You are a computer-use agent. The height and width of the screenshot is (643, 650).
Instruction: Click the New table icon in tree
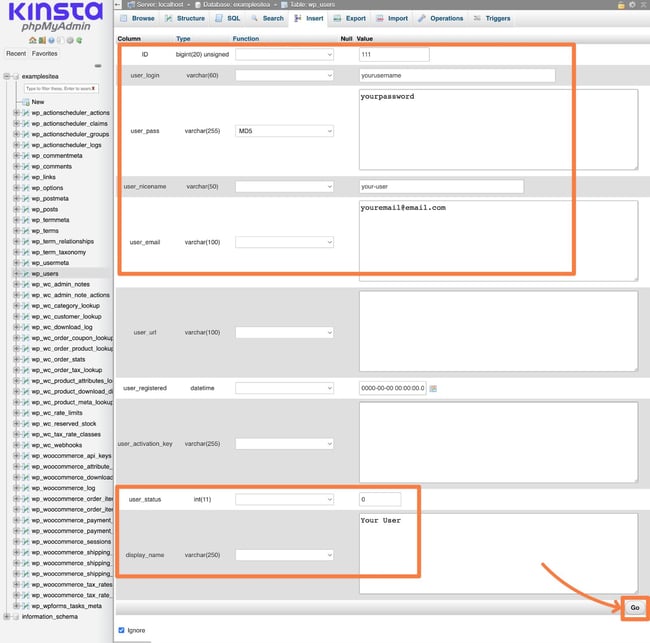click(x=25, y=101)
